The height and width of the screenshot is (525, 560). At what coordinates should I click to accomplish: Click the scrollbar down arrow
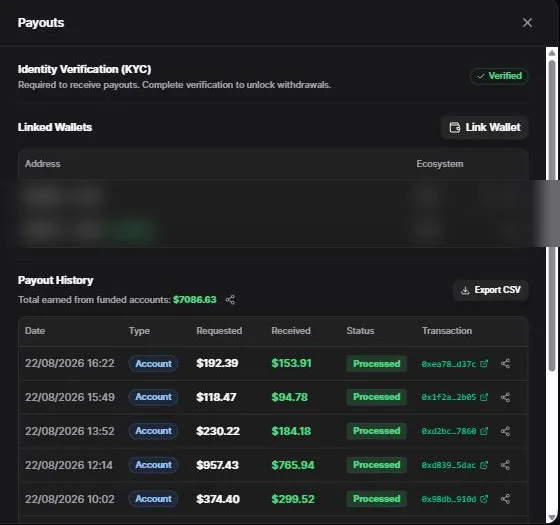[552, 518]
